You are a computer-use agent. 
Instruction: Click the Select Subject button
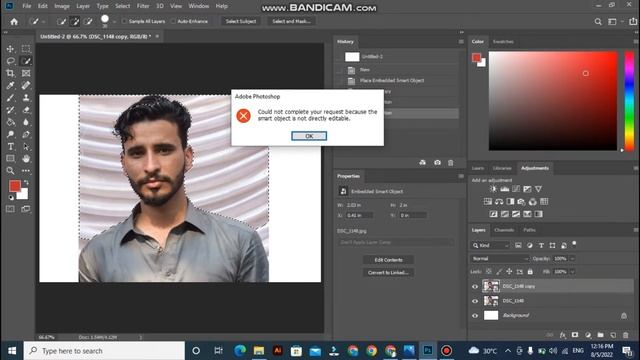tap(241, 21)
